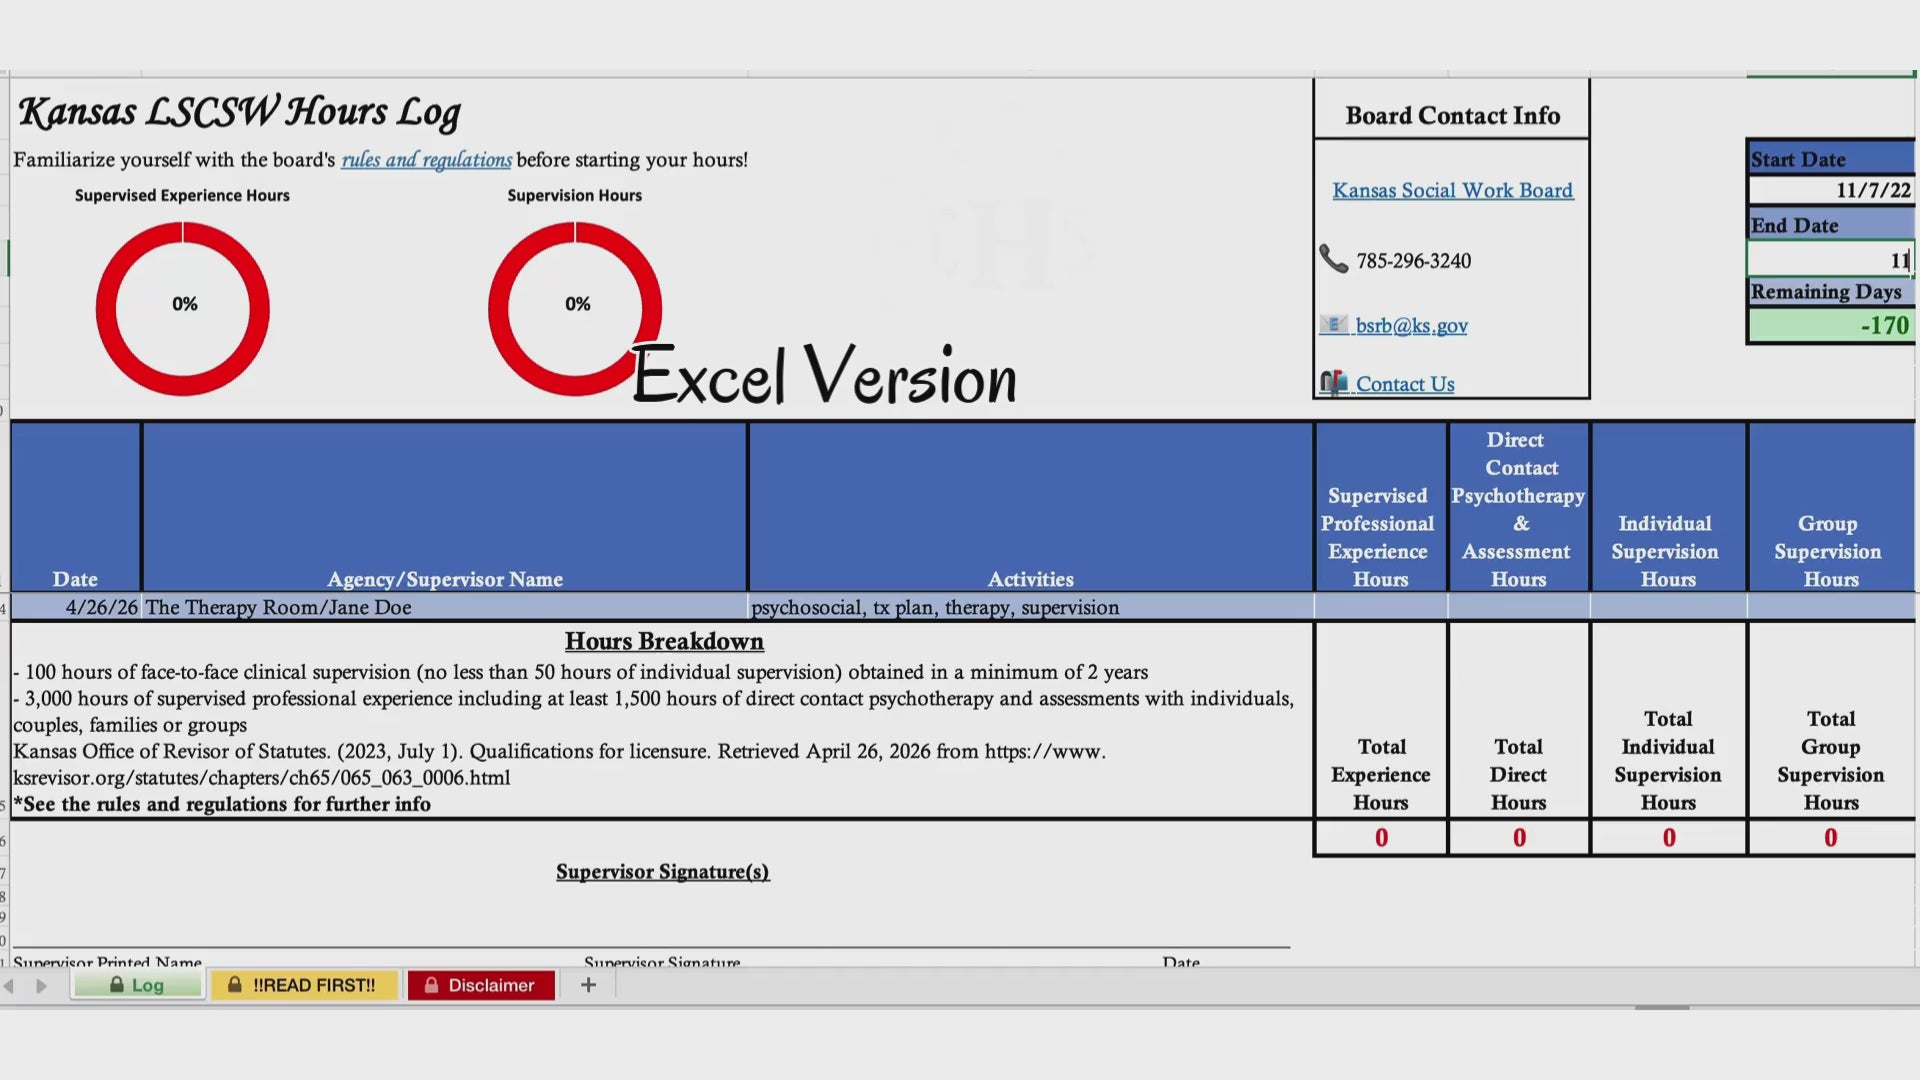
Task: Select the Group Supervision Hours header
Action: pyautogui.click(x=1830, y=507)
